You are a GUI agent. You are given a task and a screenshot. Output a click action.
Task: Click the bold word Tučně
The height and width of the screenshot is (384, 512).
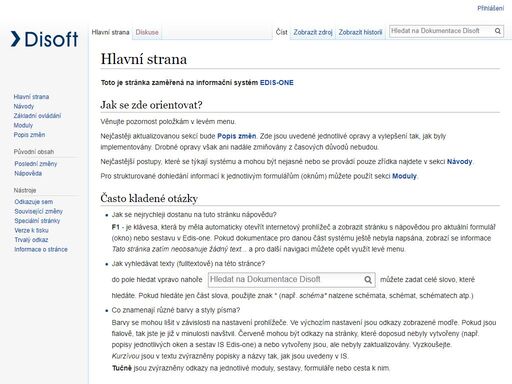[122, 368]
